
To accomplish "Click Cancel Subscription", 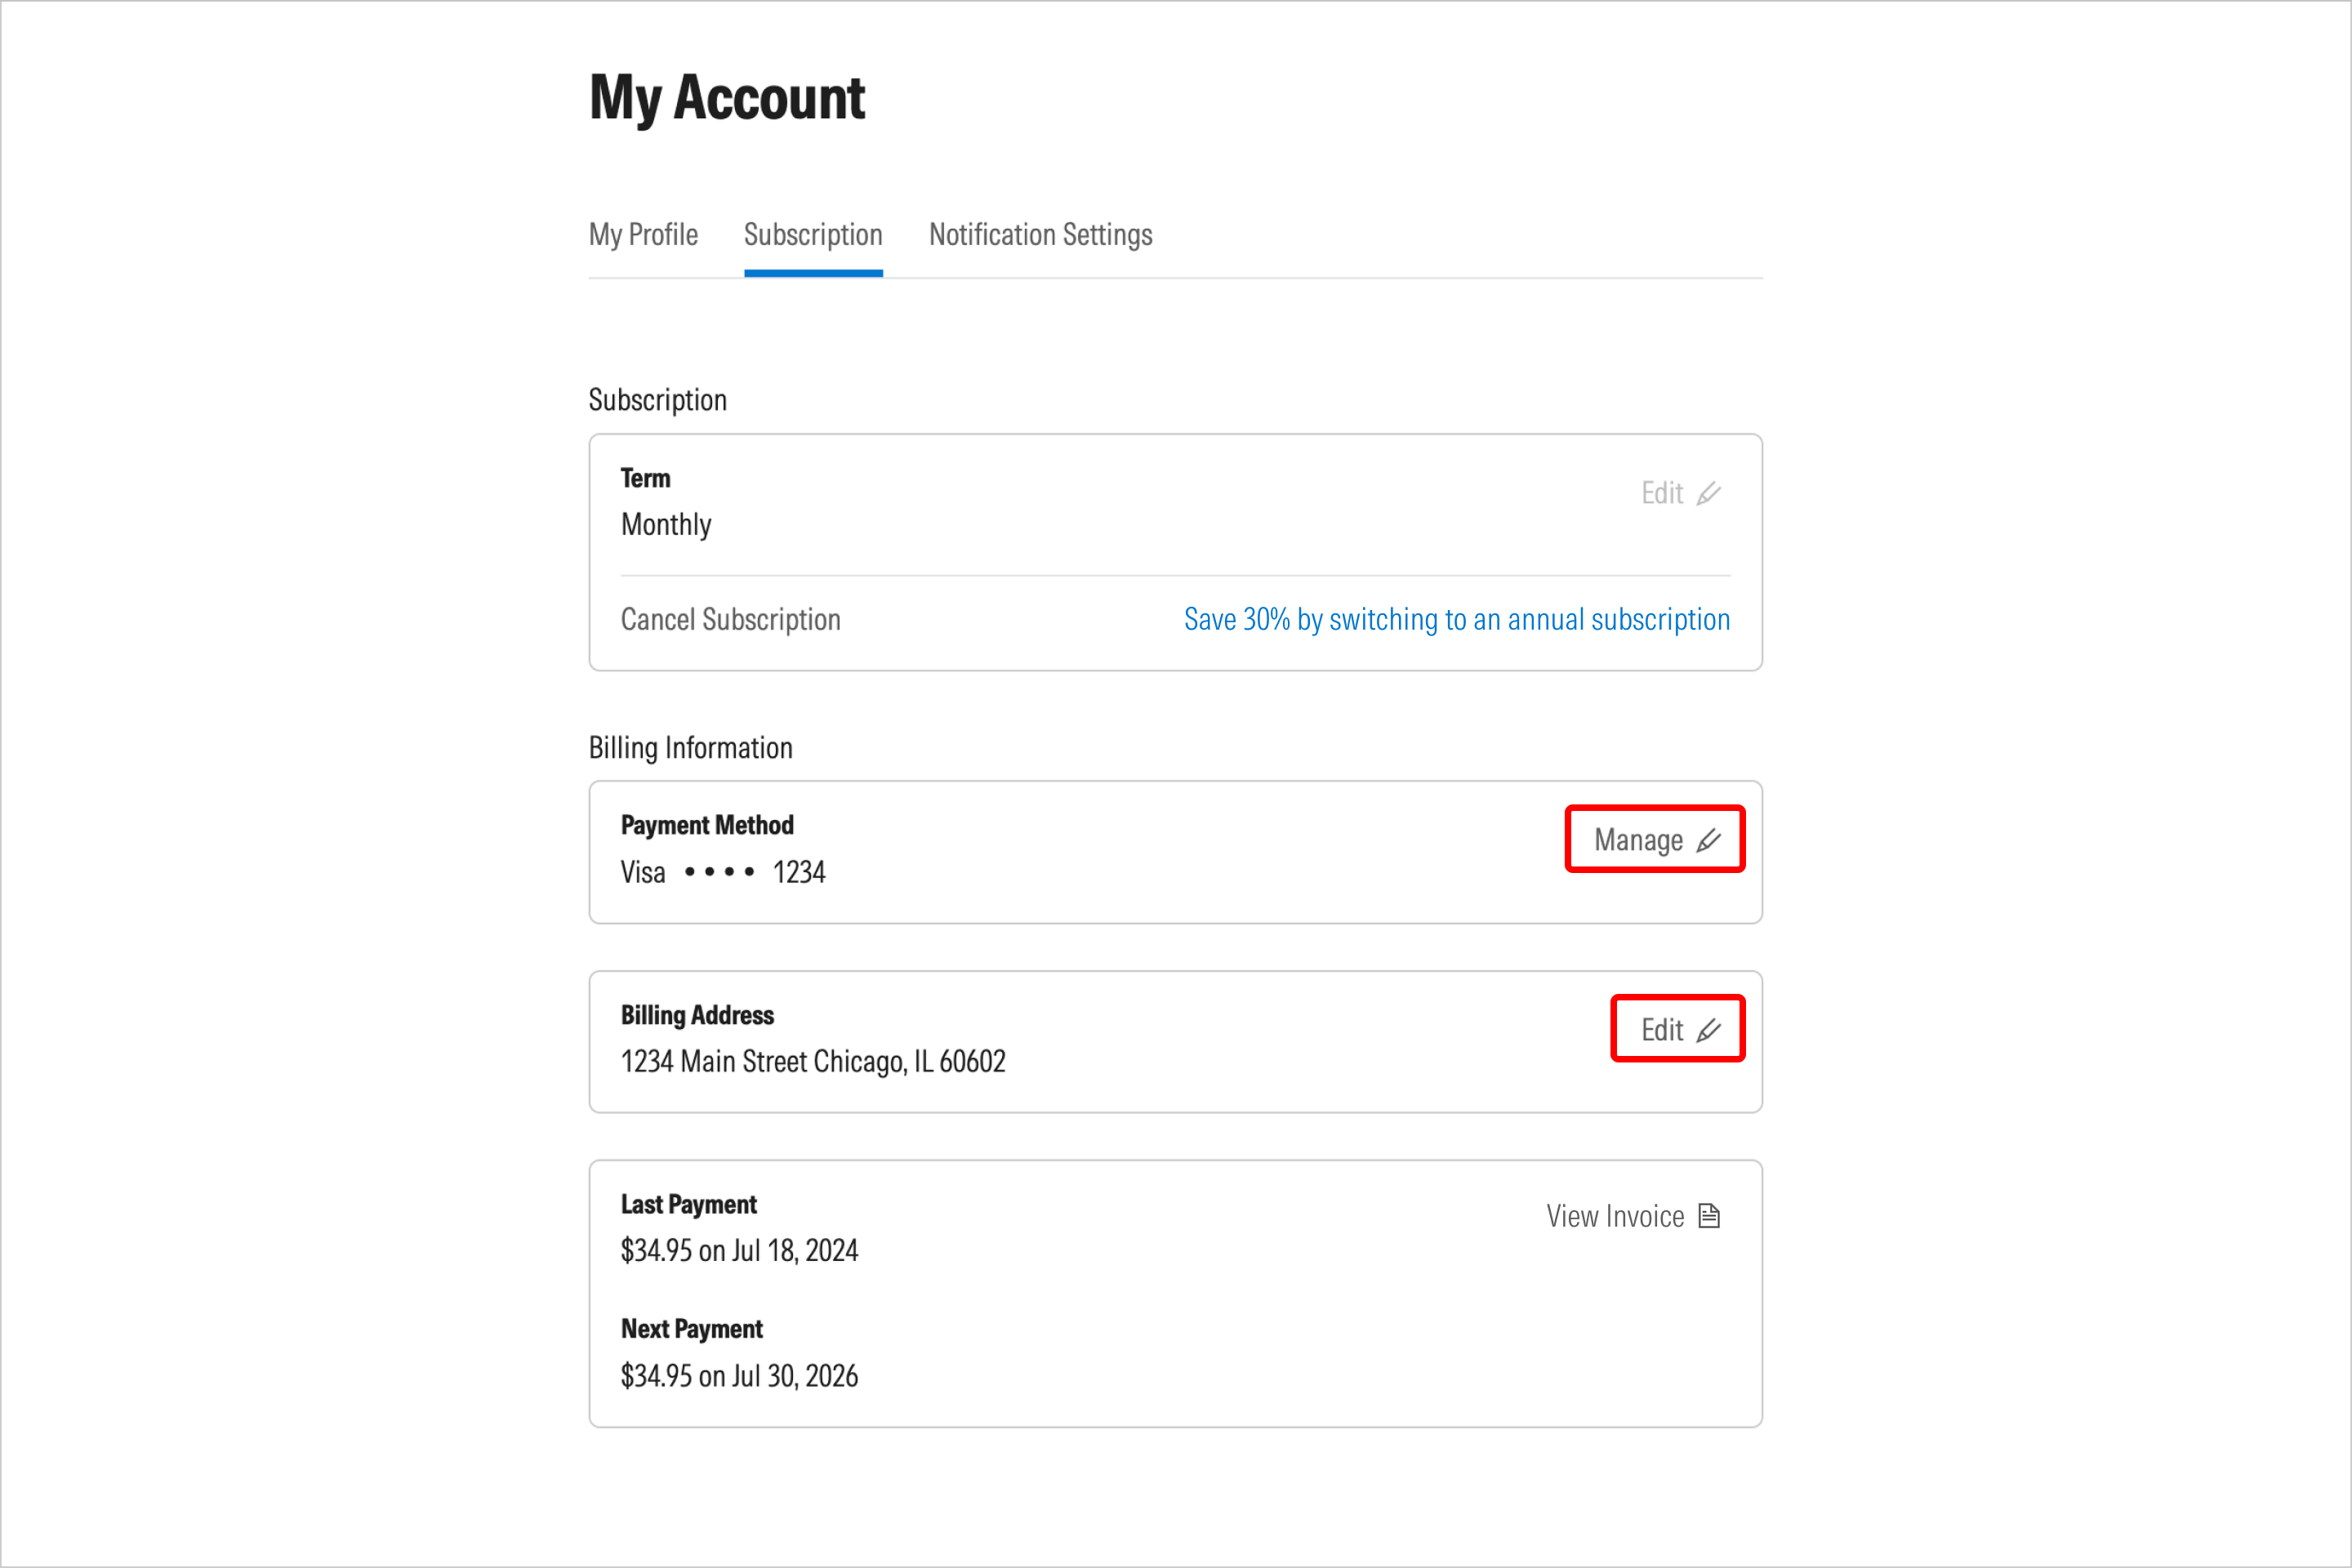I will [x=730, y=620].
